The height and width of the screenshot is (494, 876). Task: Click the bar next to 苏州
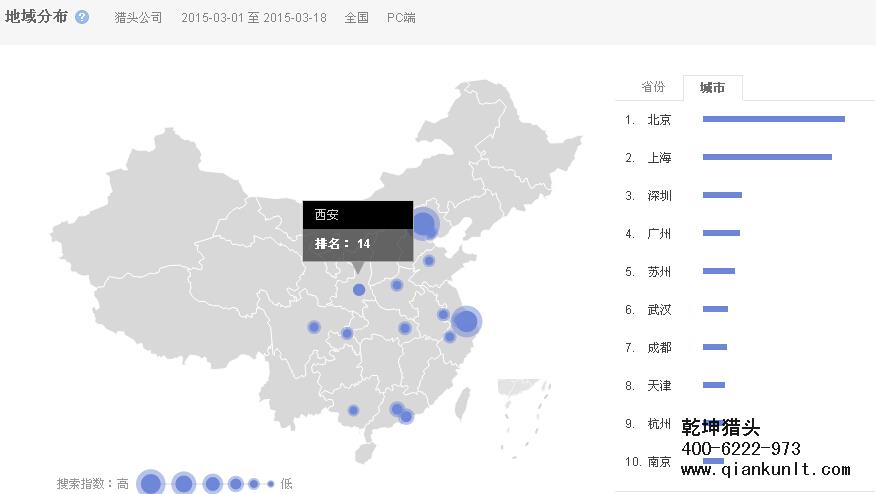pos(718,271)
